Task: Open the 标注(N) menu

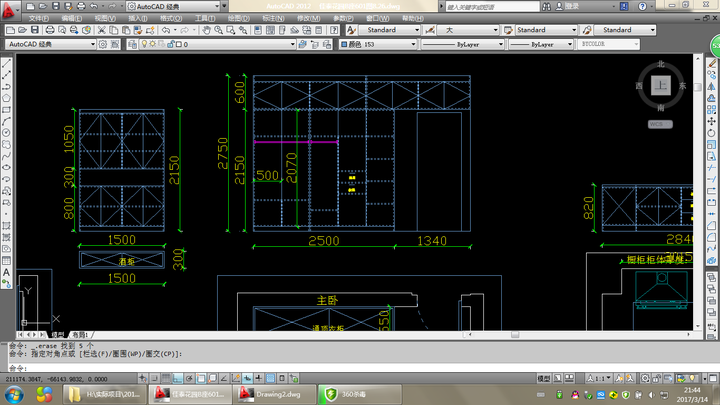Action: click(x=273, y=18)
